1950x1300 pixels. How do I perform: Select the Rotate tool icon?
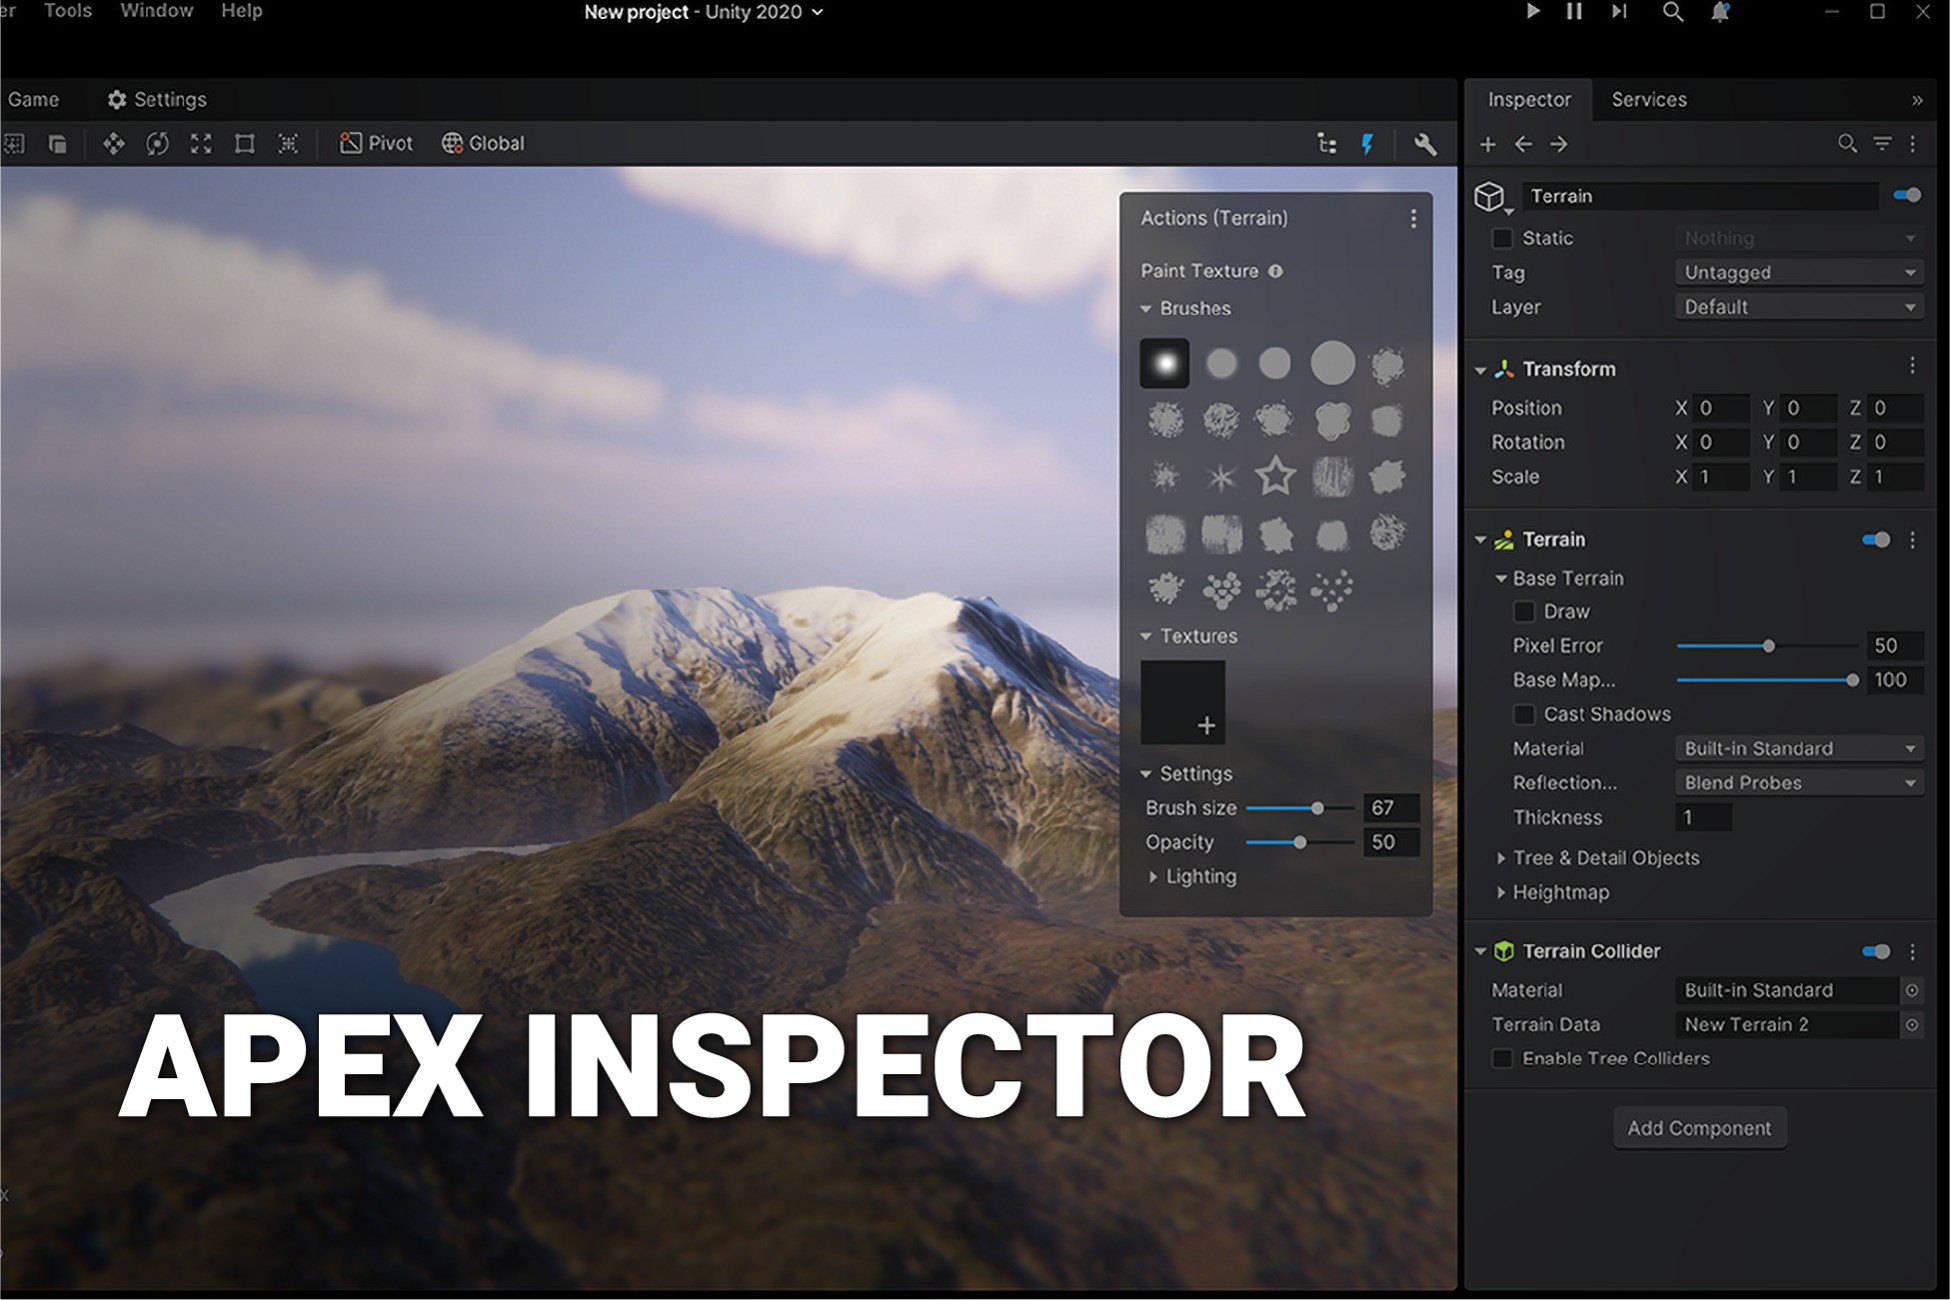pyautogui.click(x=157, y=144)
